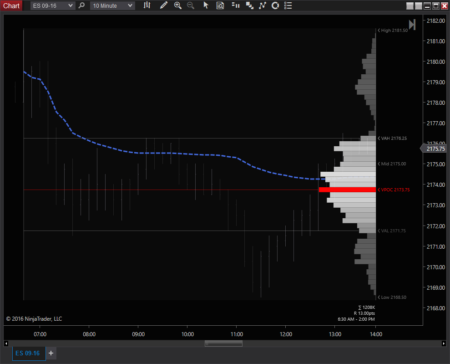Open the Drawing Tools pencil
450x364 pixels.
click(x=163, y=5)
